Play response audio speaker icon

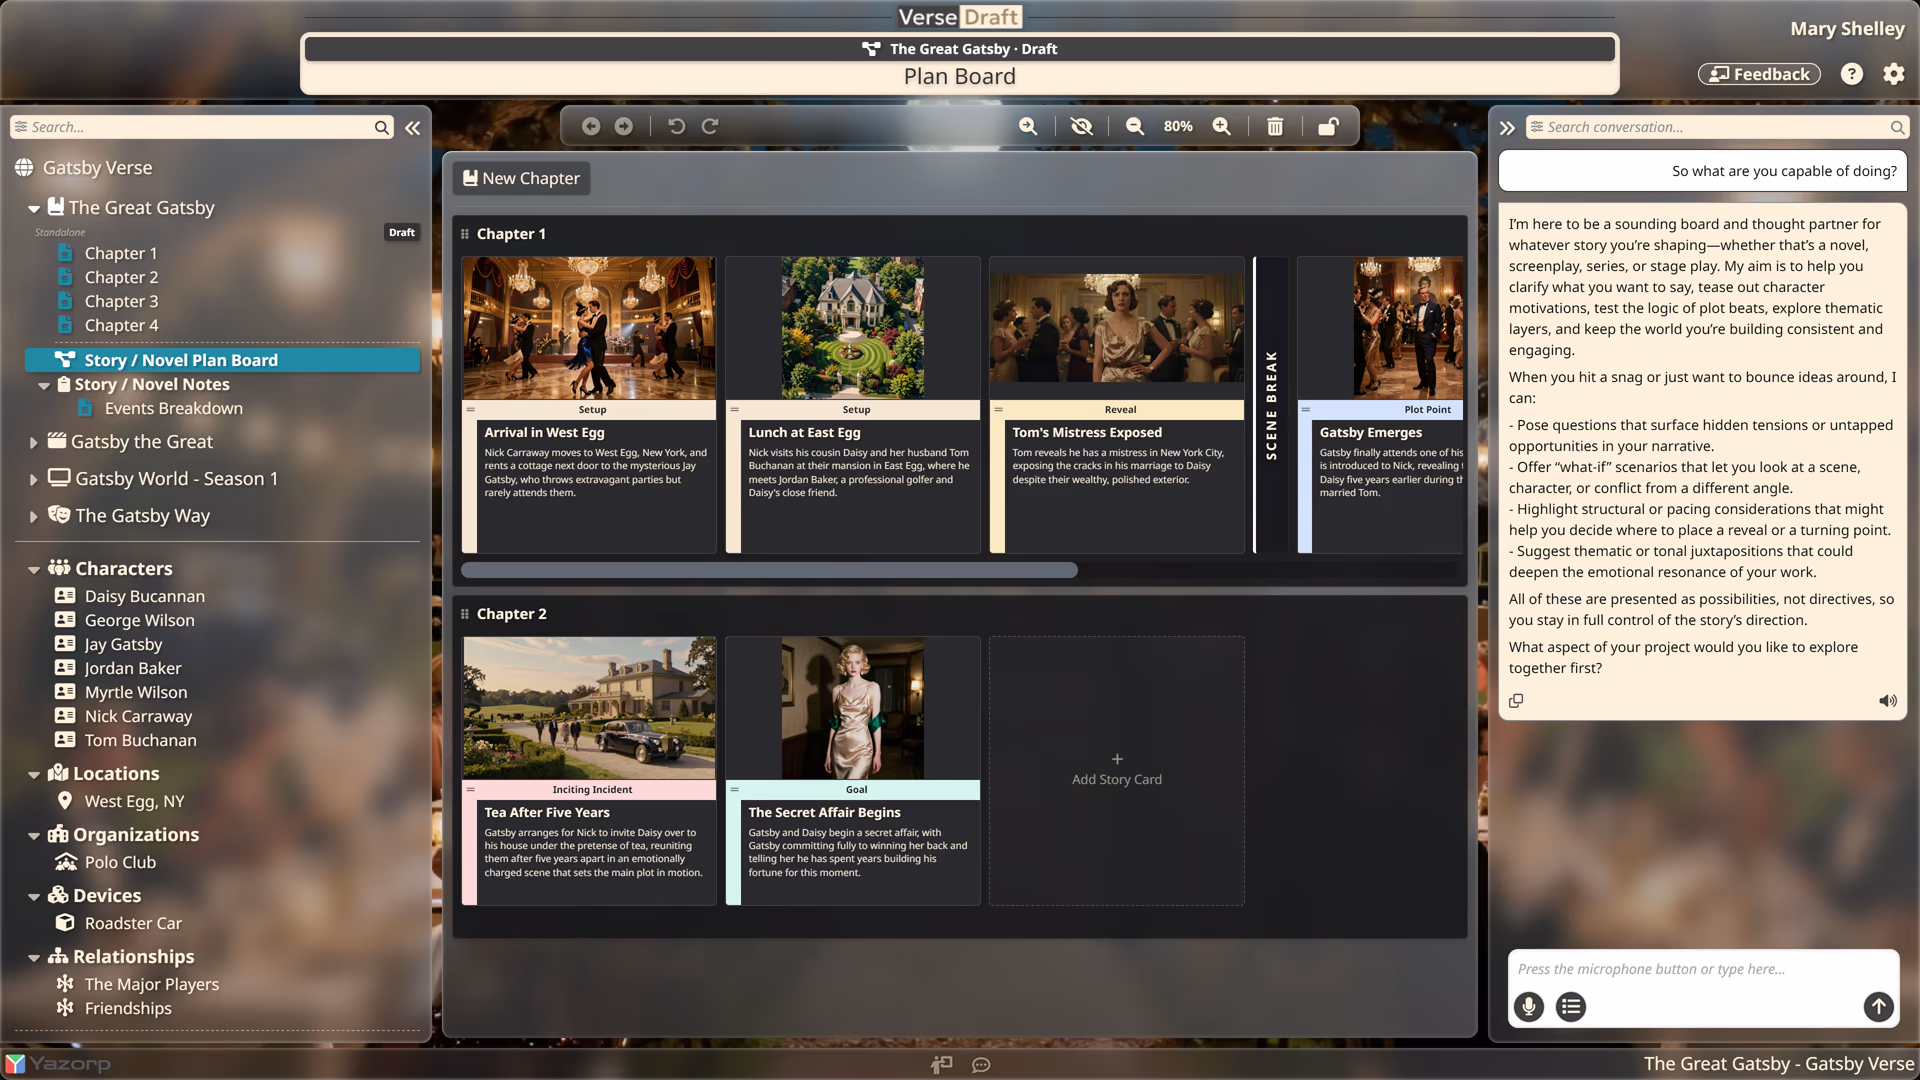tap(1888, 701)
